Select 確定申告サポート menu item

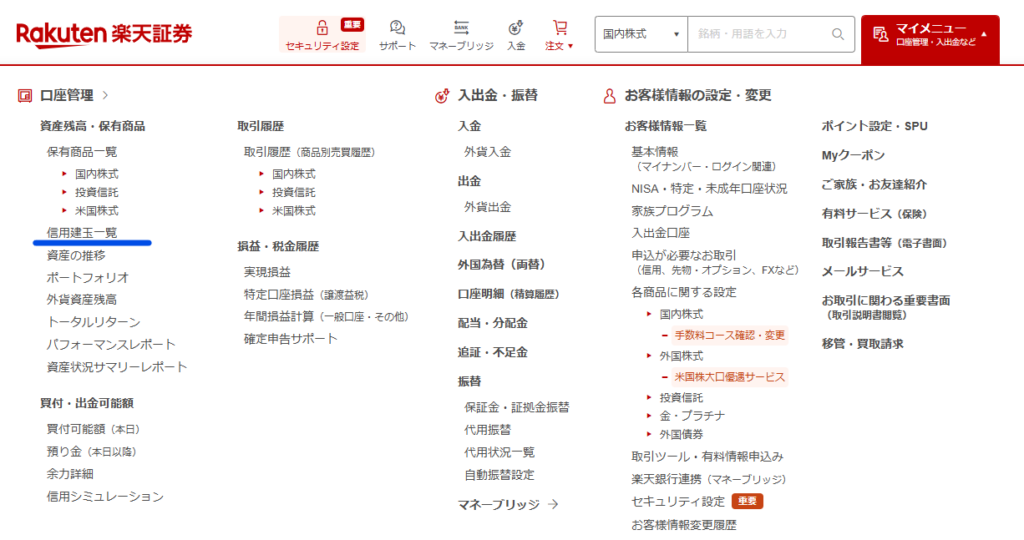(290, 339)
